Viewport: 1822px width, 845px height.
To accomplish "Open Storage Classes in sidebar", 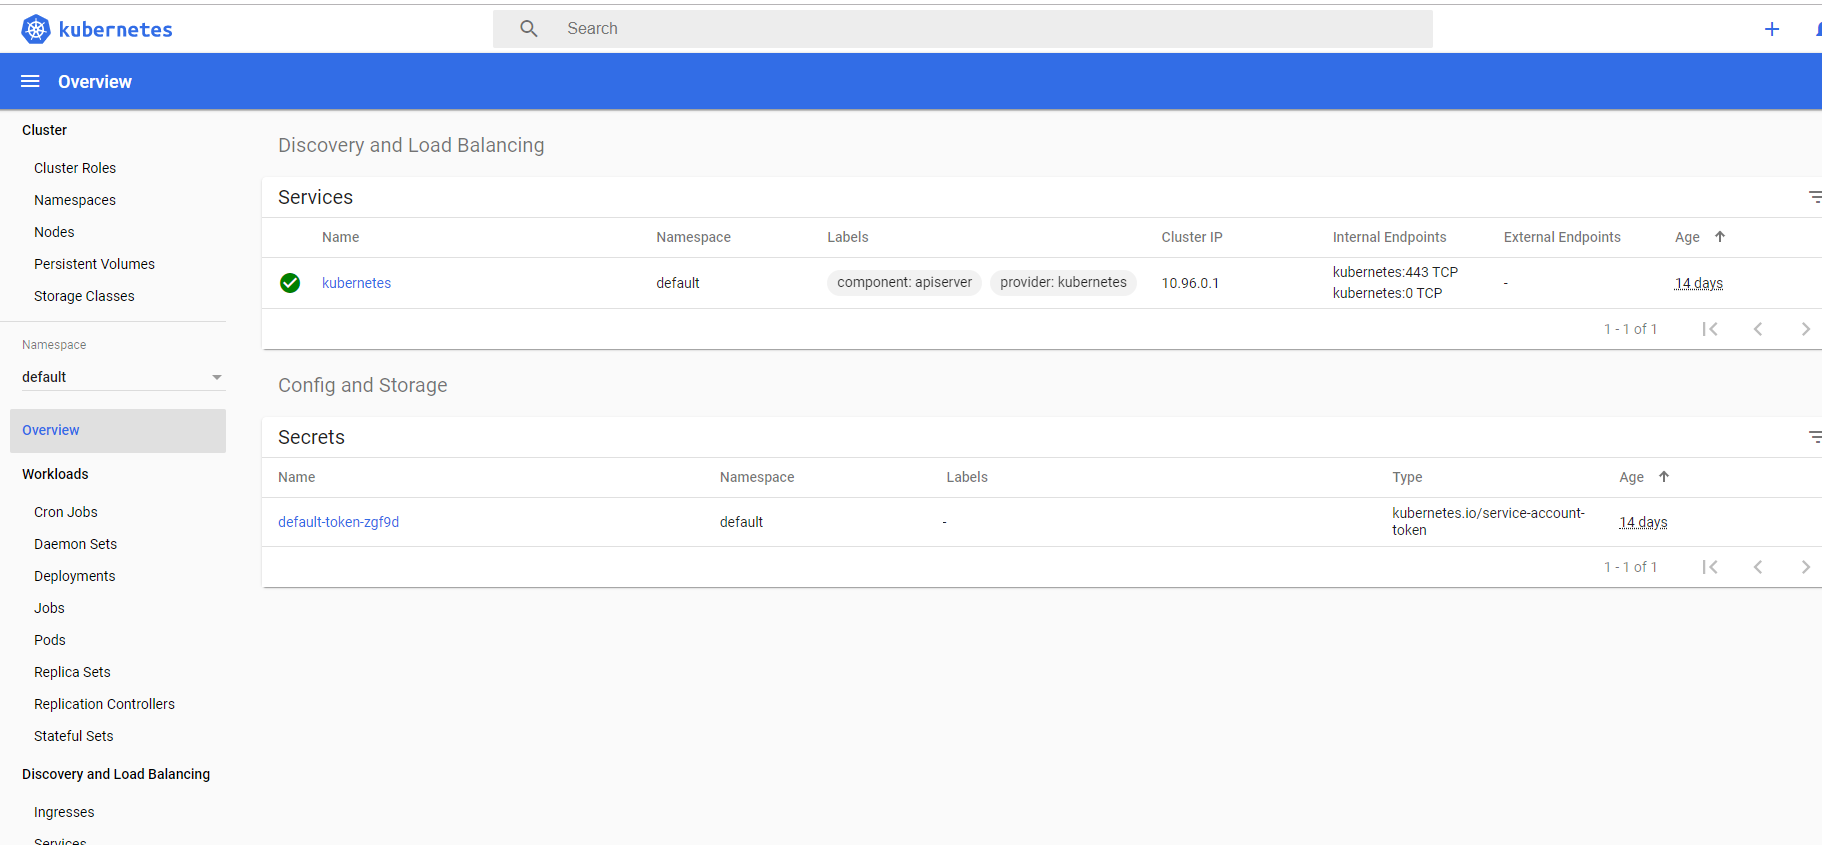I will coord(84,296).
